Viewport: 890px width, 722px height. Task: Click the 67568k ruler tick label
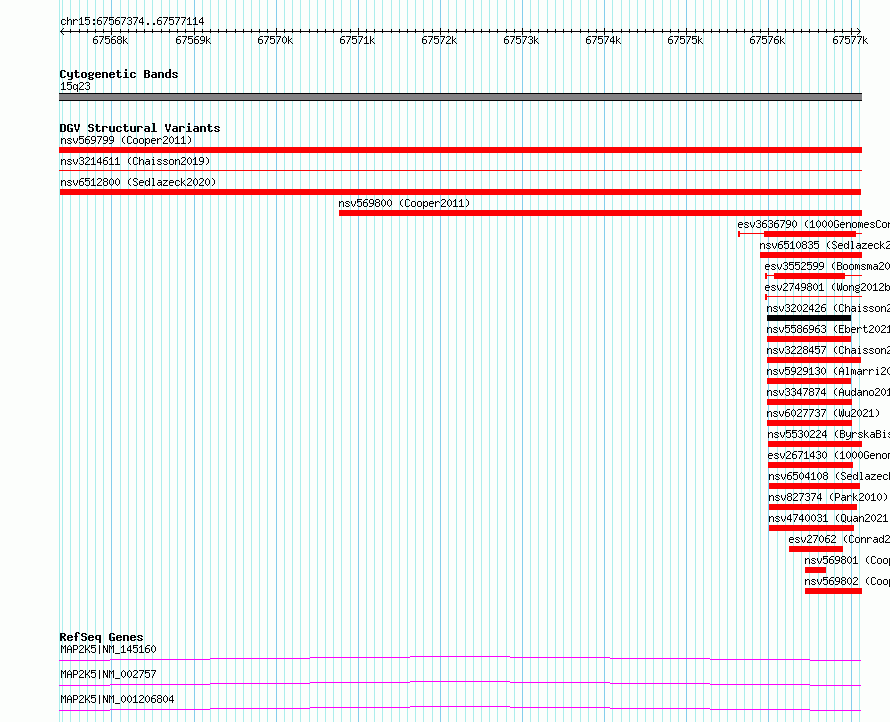[x=110, y=40]
